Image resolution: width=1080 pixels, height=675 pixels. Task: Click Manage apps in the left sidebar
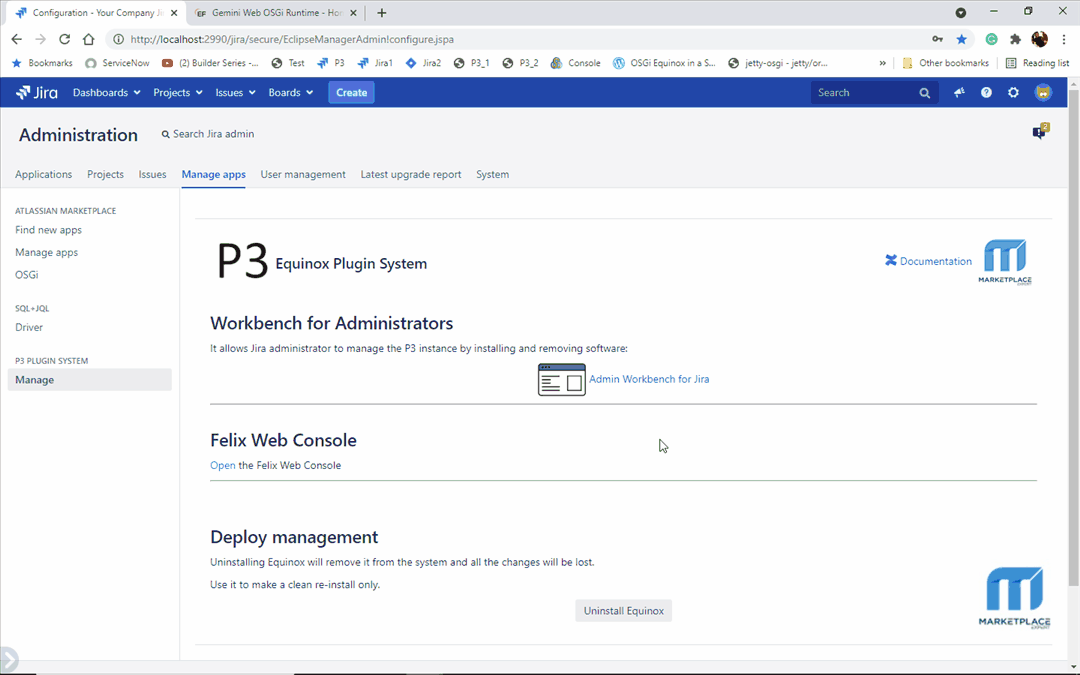(47, 252)
